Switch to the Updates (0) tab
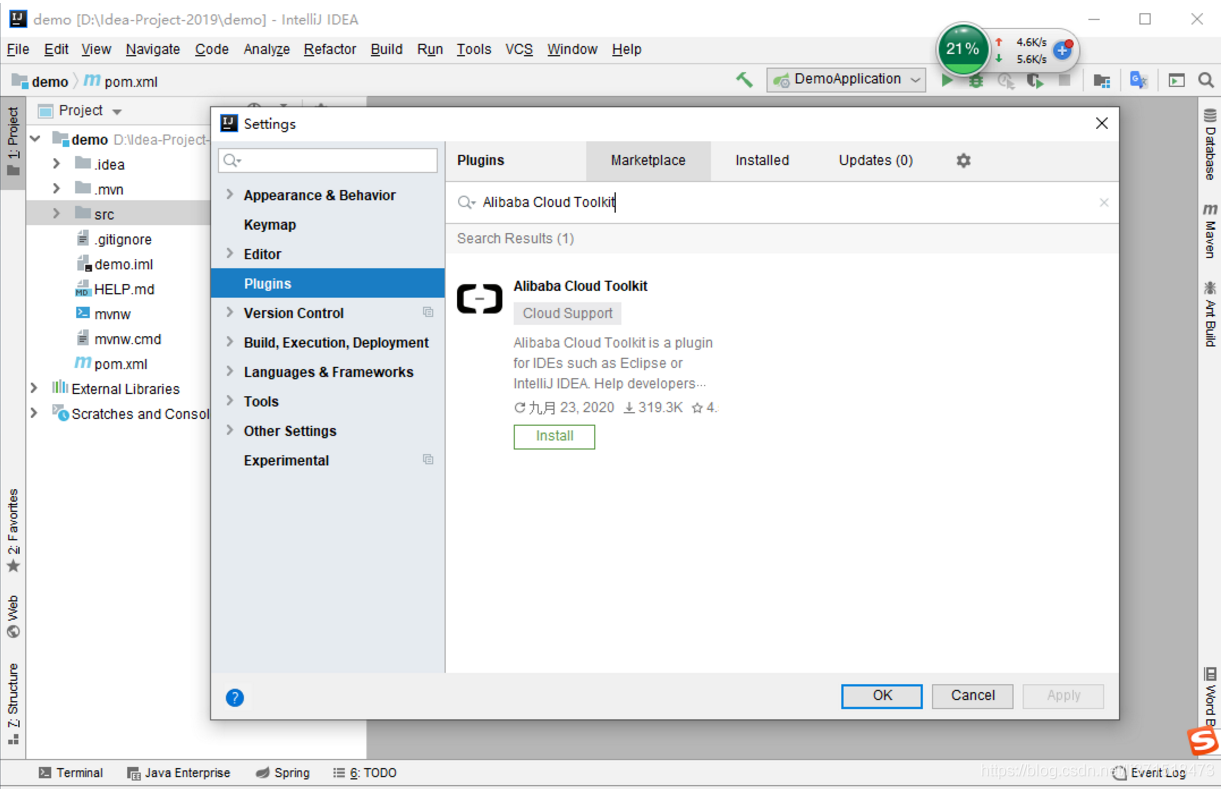The width and height of the screenshot is (1224, 789). pyautogui.click(x=875, y=160)
